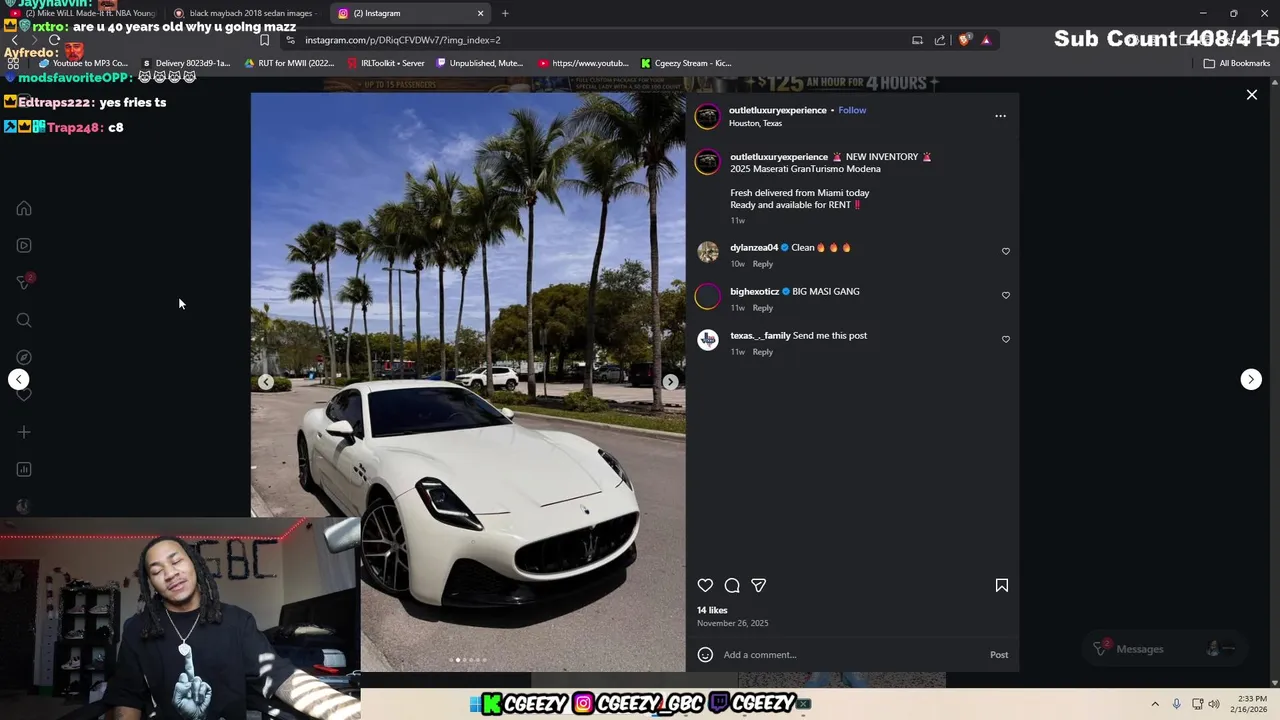Open sidebar Messages icon with notification badge

pyautogui.click(x=25, y=282)
